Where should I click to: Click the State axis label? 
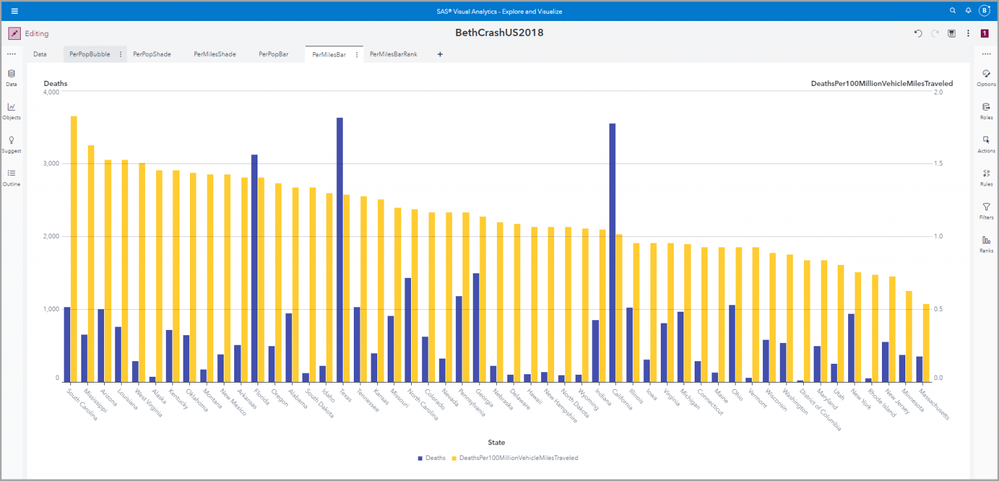coord(497,442)
